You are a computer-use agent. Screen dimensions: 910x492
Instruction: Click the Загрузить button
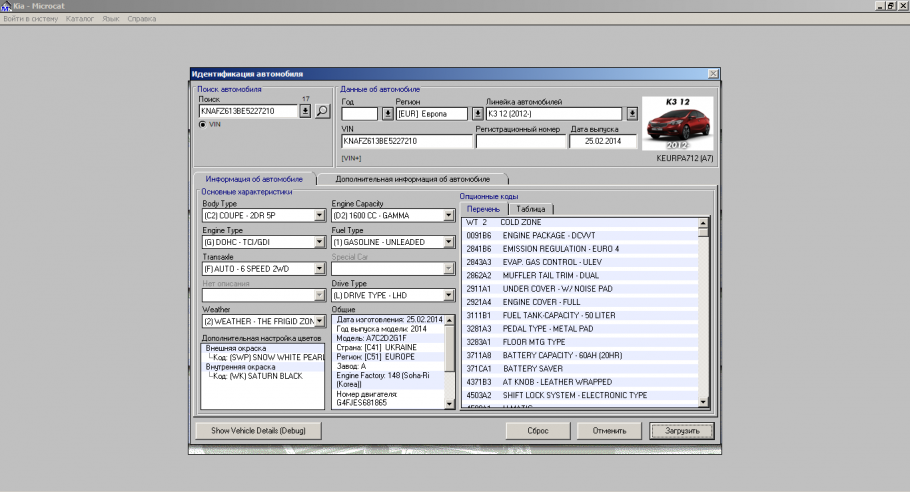[682, 430]
